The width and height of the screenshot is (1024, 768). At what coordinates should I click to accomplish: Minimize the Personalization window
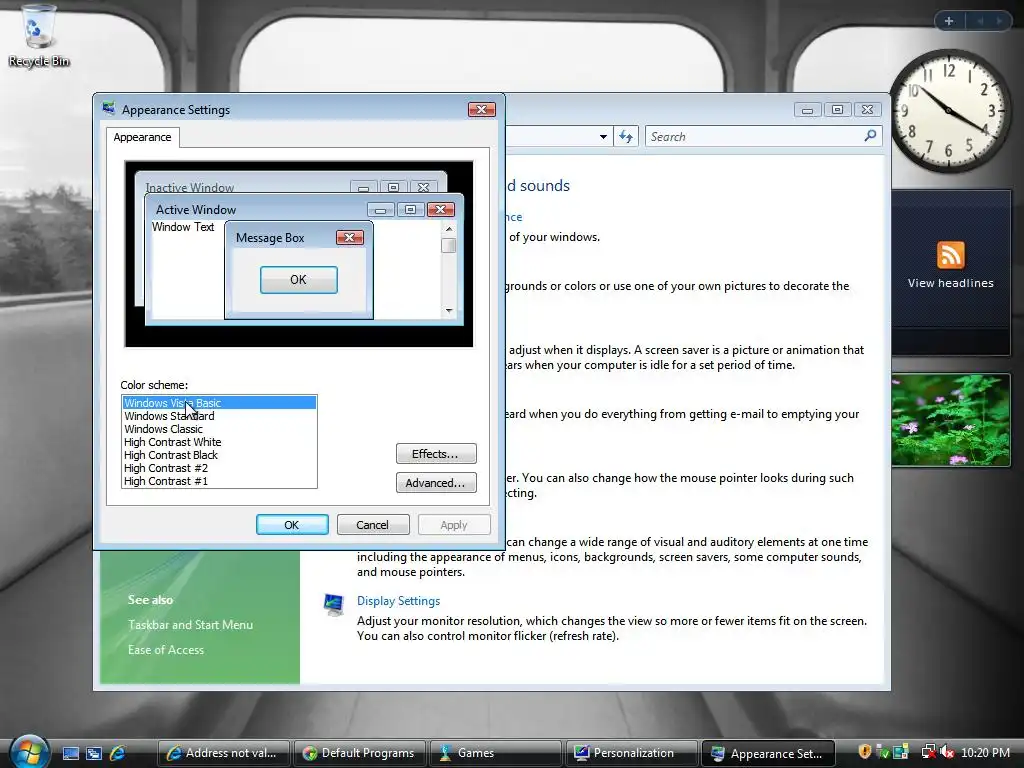(x=807, y=110)
